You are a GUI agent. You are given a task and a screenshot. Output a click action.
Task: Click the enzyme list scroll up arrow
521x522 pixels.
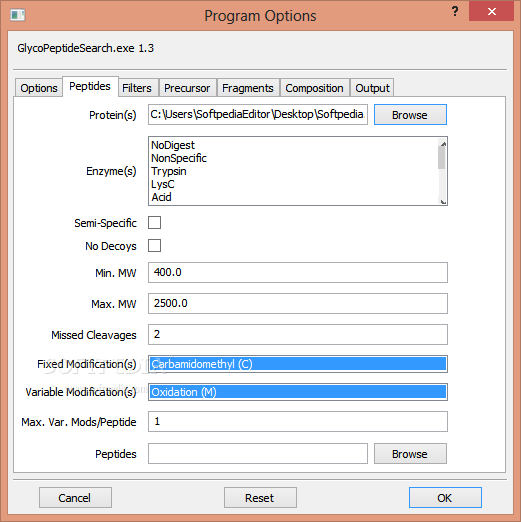(x=443, y=144)
